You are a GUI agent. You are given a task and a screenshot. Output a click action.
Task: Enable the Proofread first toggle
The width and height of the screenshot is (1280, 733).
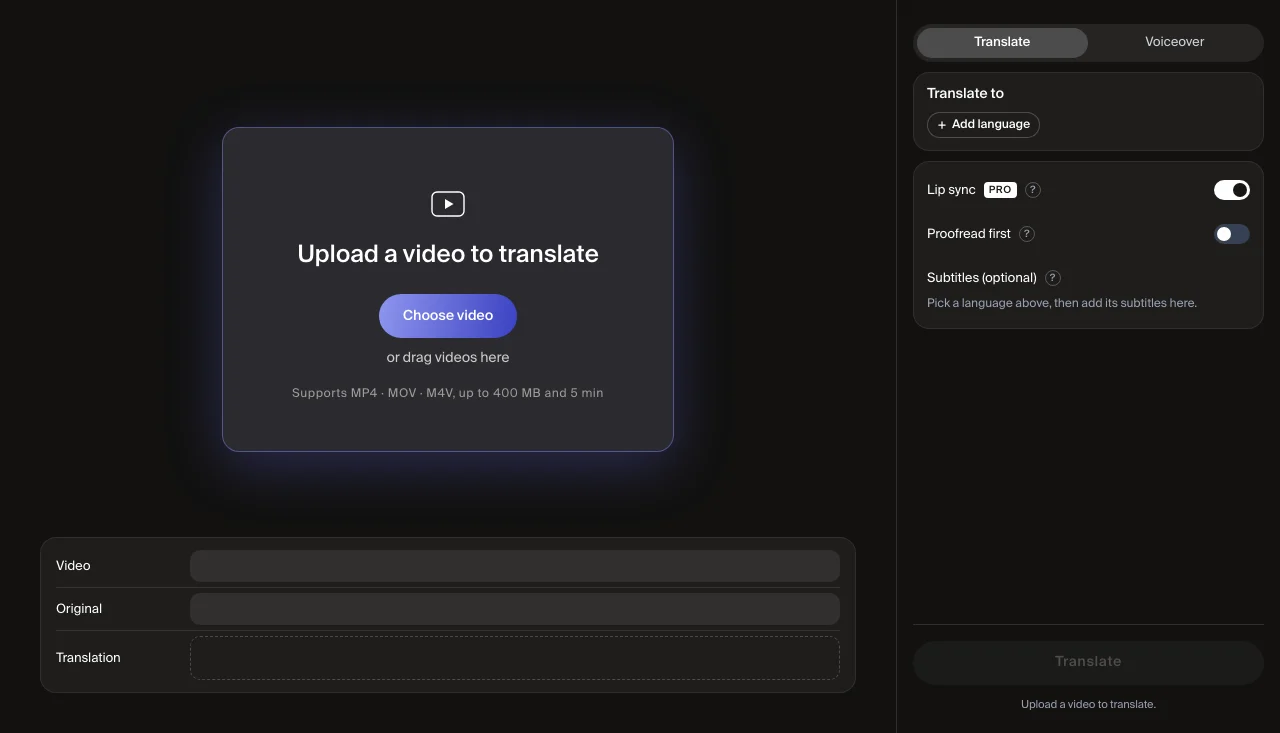point(1232,234)
